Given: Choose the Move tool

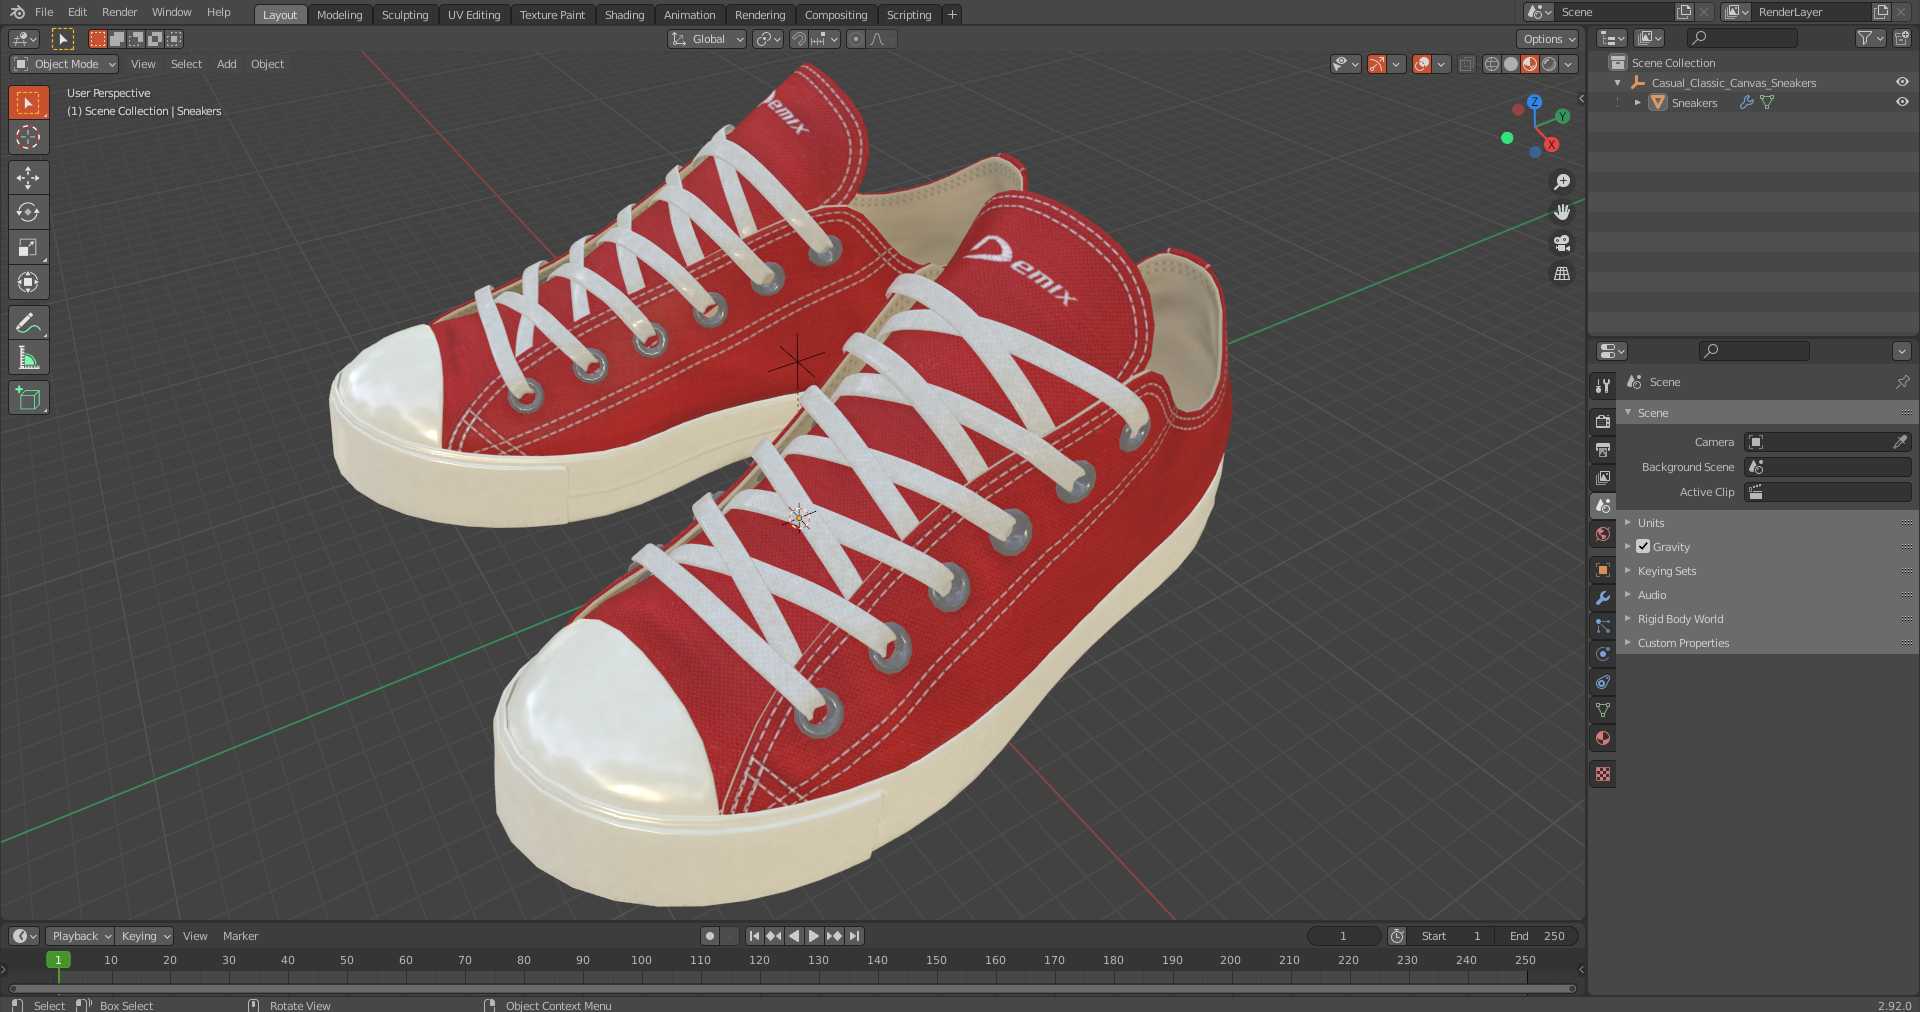Looking at the screenshot, I should pos(28,178).
